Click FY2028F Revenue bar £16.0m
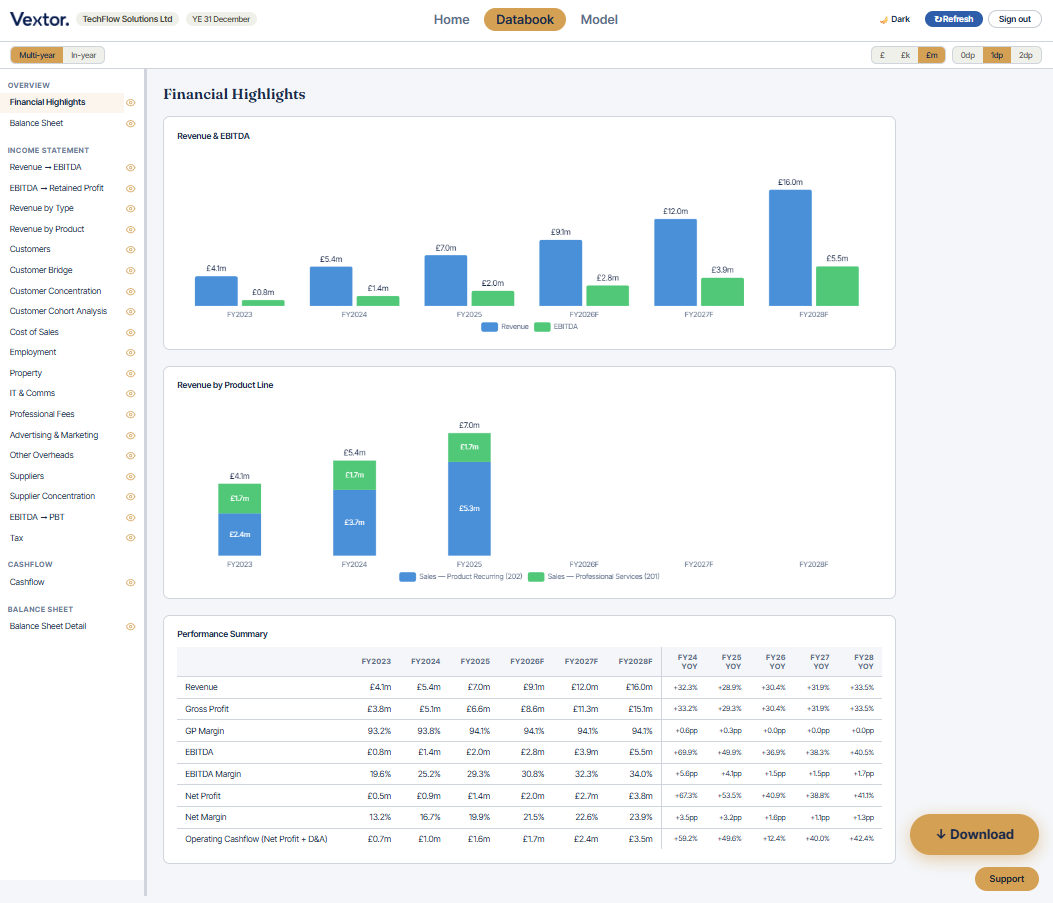This screenshot has height=903, width=1053. point(790,248)
